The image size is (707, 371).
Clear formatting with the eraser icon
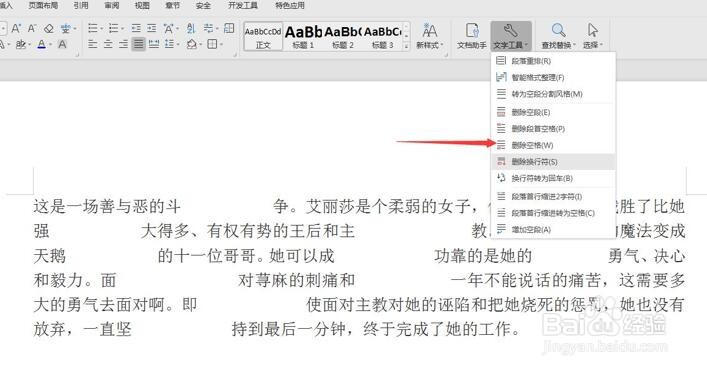[49, 29]
